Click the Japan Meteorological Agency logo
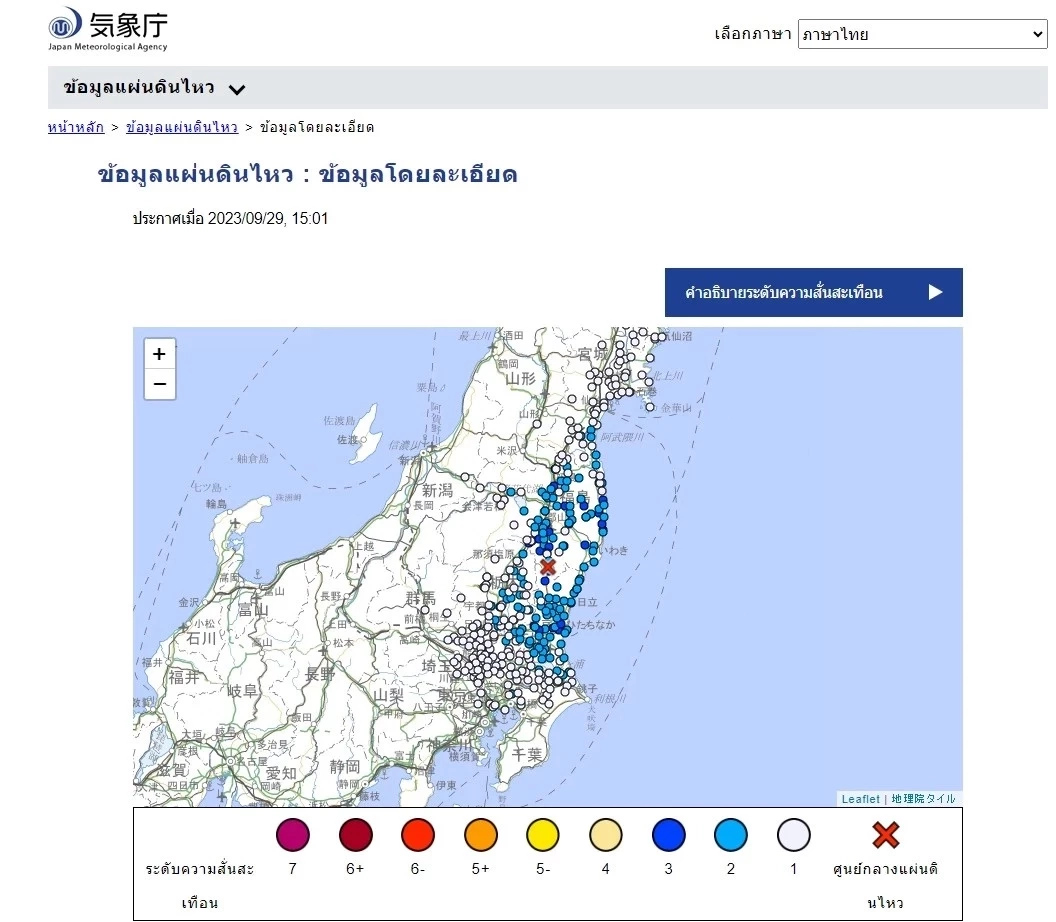Viewport: 1056px width, 922px height. 108,28
